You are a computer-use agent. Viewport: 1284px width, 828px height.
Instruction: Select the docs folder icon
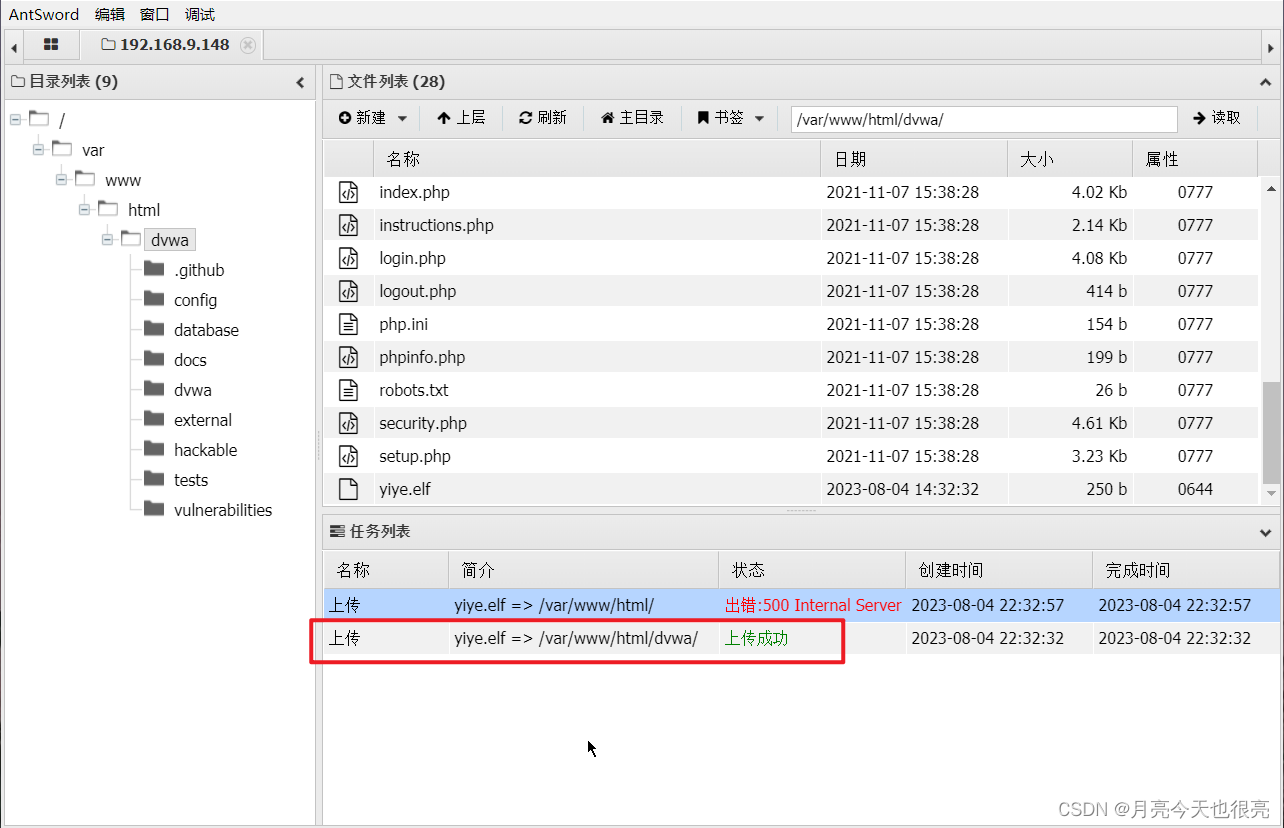pyautogui.click(x=154, y=359)
